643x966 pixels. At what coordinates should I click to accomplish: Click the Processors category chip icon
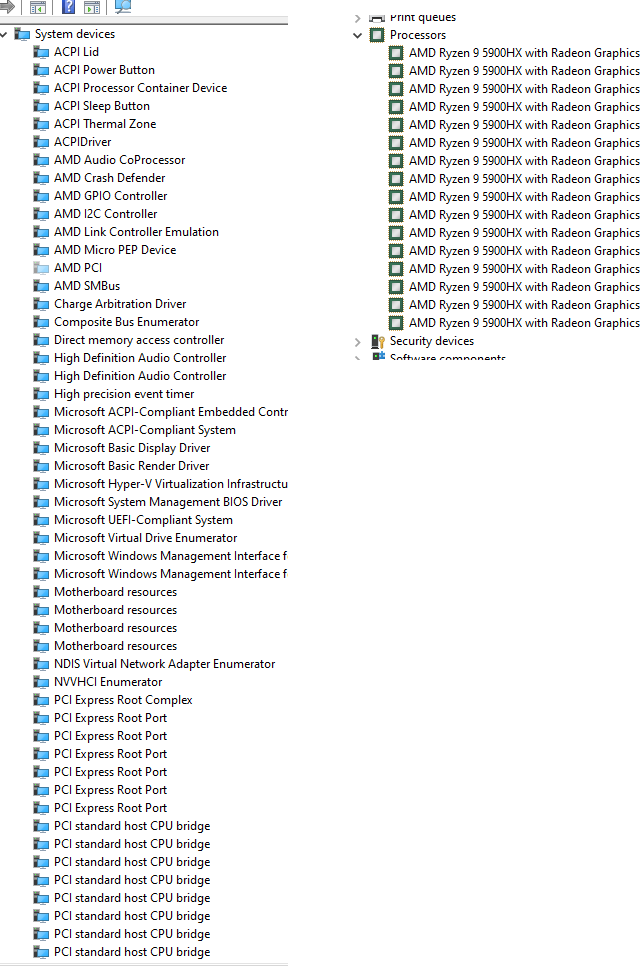pos(377,35)
